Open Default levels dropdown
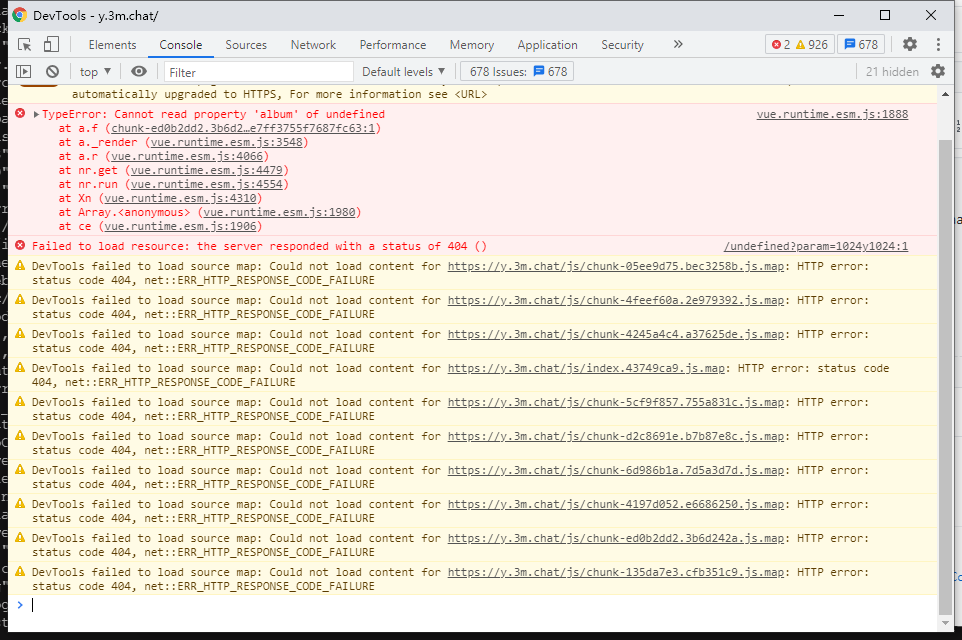Viewport: 962px width, 640px height. click(403, 72)
